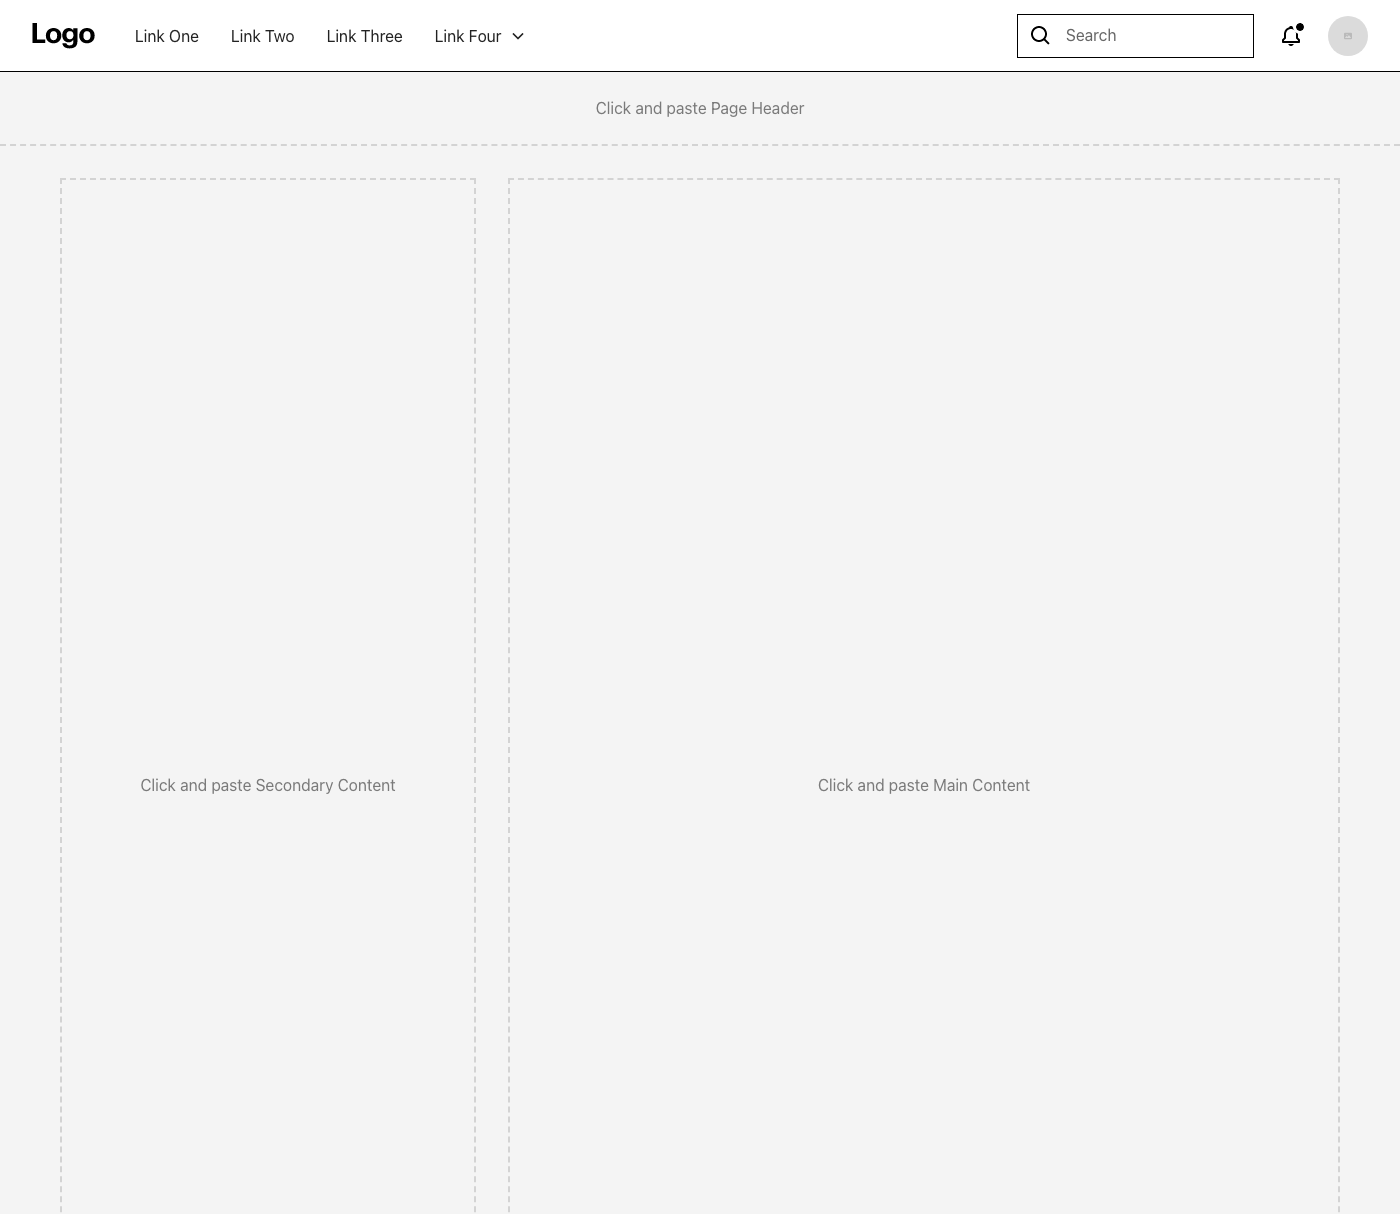Screen dimensions: 1400x1214
Task: Select the Main Content placeholder panel
Action: [924, 696]
